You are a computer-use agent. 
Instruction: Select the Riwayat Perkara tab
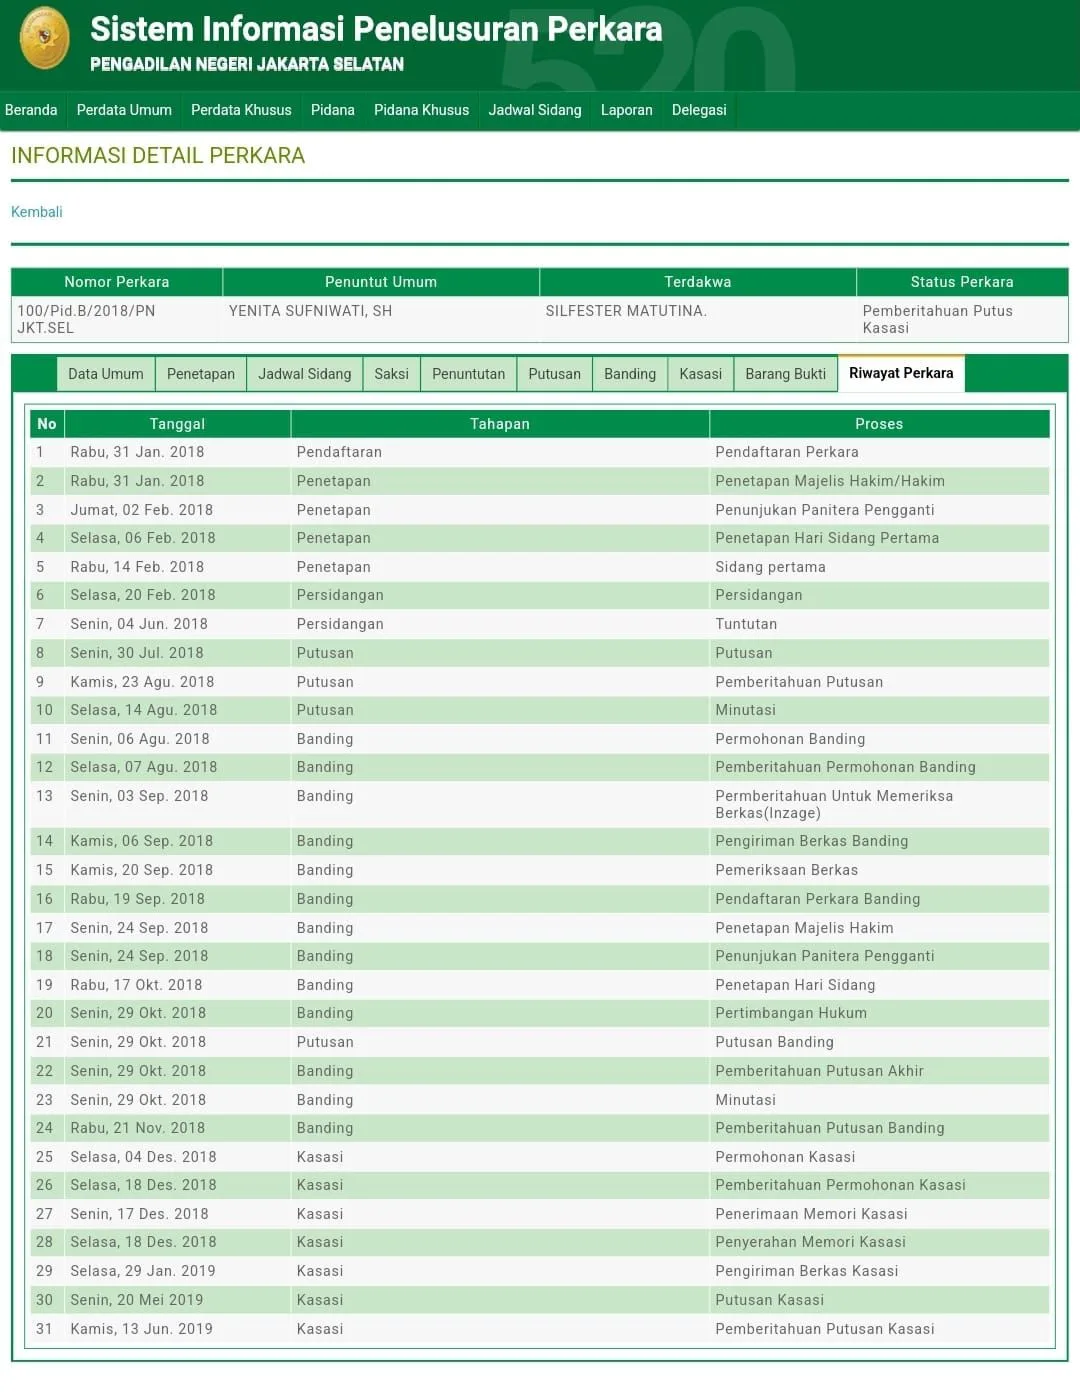tap(901, 373)
